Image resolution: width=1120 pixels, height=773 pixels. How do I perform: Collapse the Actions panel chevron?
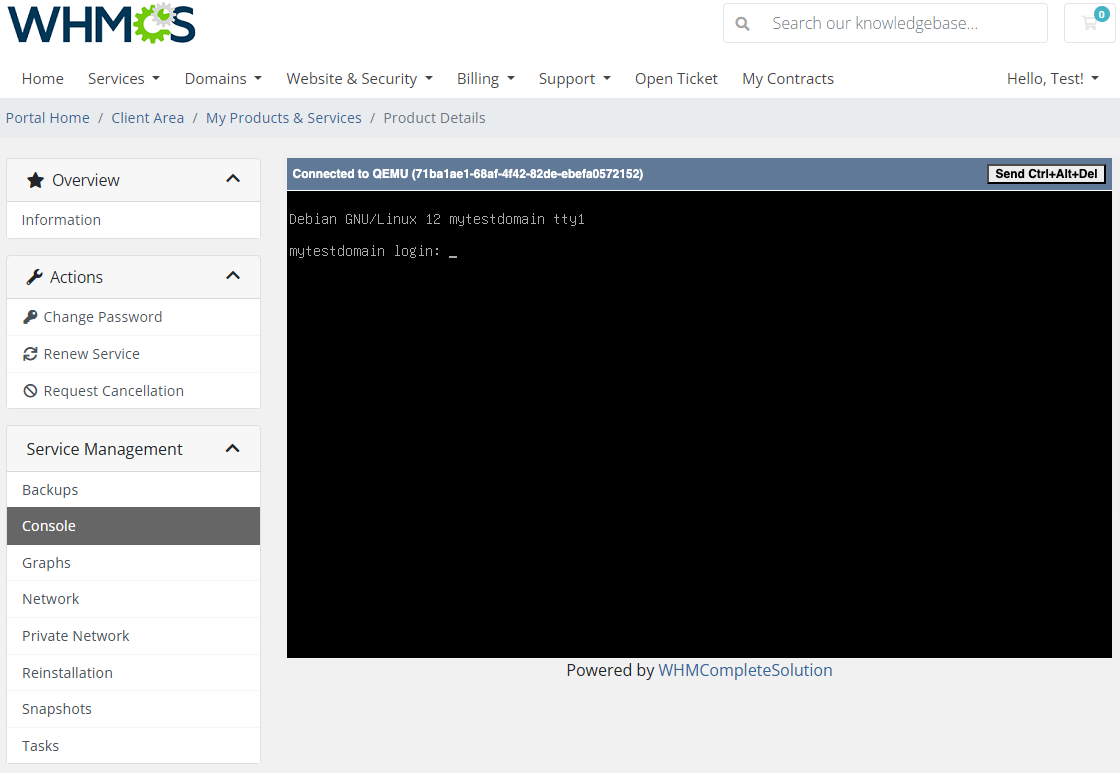[x=233, y=276]
